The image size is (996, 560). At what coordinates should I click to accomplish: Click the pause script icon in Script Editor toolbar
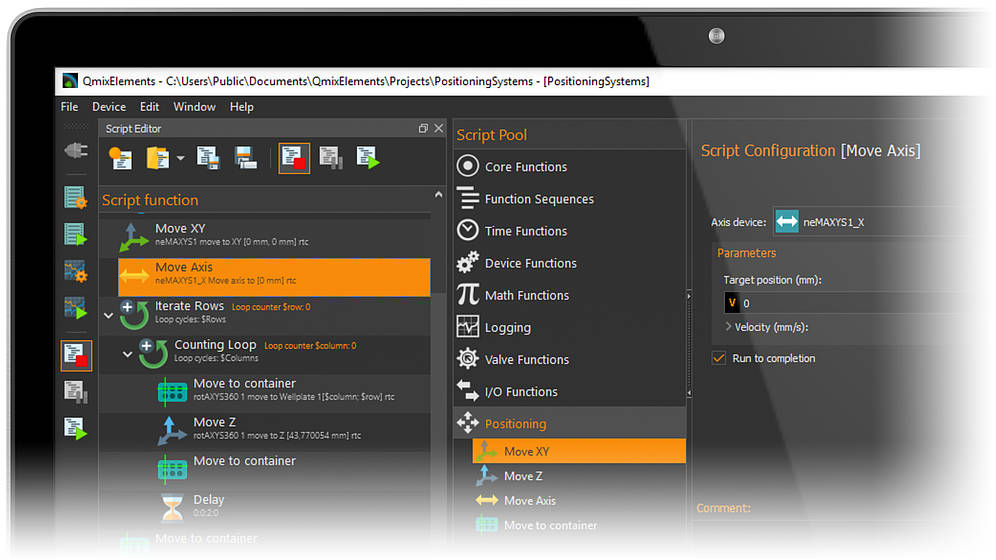pyautogui.click(x=331, y=158)
